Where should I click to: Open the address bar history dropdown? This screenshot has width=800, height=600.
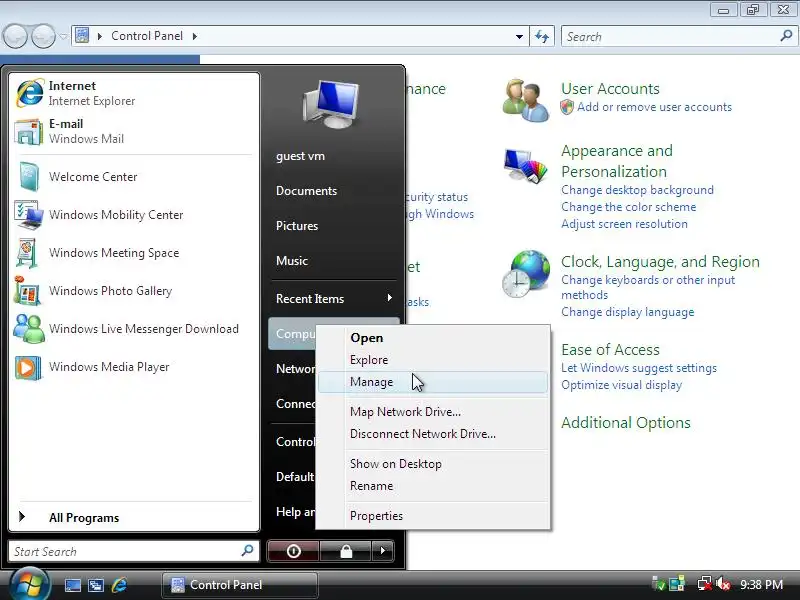[519, 37]
